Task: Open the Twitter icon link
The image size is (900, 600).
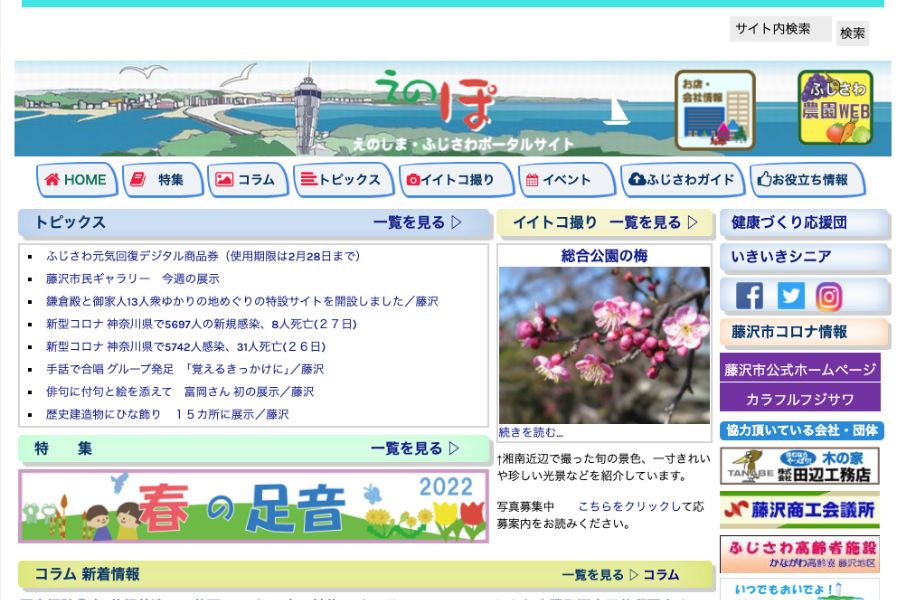Action: [x=790, y=296]
